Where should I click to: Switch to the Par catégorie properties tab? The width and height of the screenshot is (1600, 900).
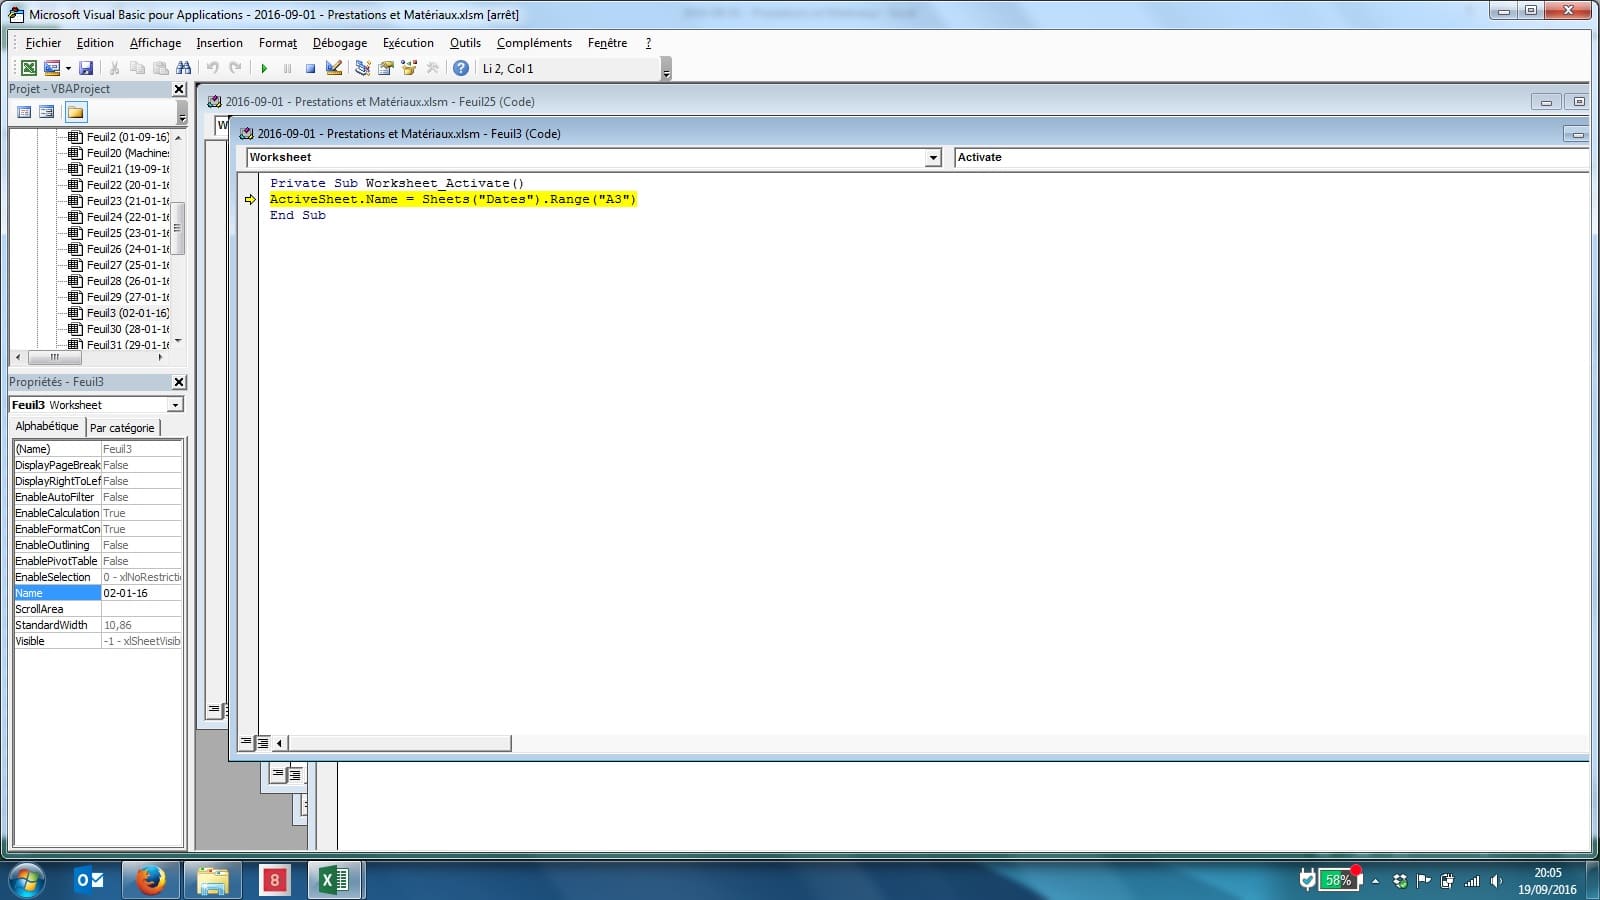pos(122,428)
